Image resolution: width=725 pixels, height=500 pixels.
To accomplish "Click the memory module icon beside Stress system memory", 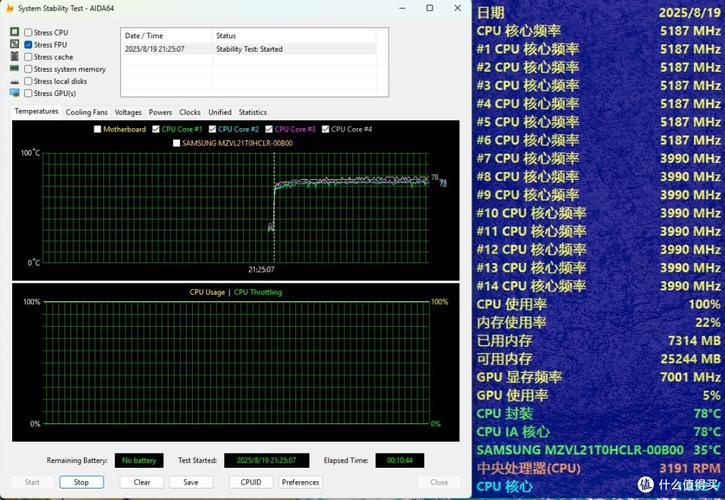I will [x=15, y=69].
